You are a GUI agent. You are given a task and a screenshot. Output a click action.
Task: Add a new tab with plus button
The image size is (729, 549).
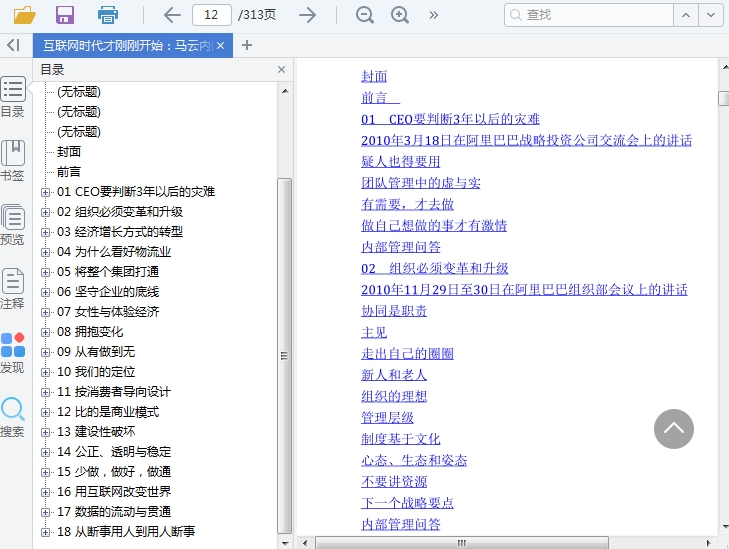247,45
